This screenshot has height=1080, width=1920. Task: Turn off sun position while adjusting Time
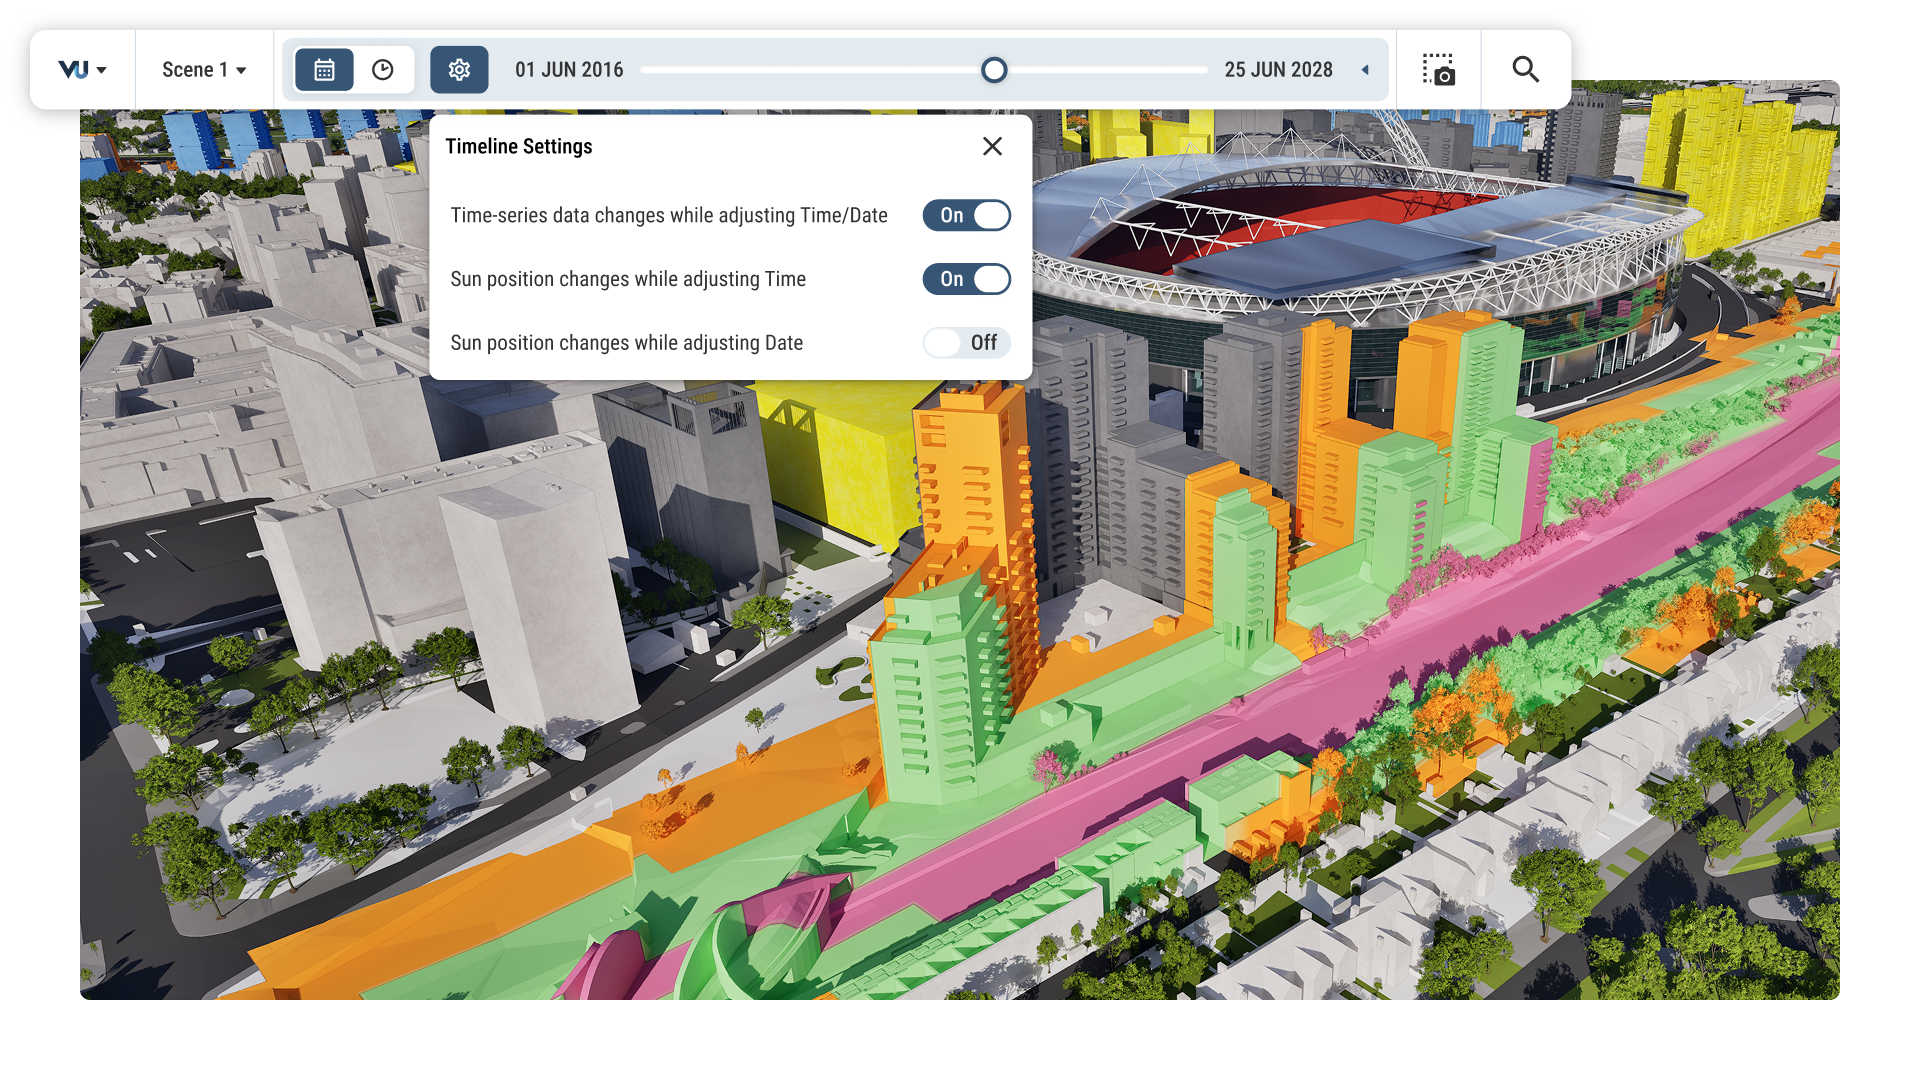(x=966, y=279)
